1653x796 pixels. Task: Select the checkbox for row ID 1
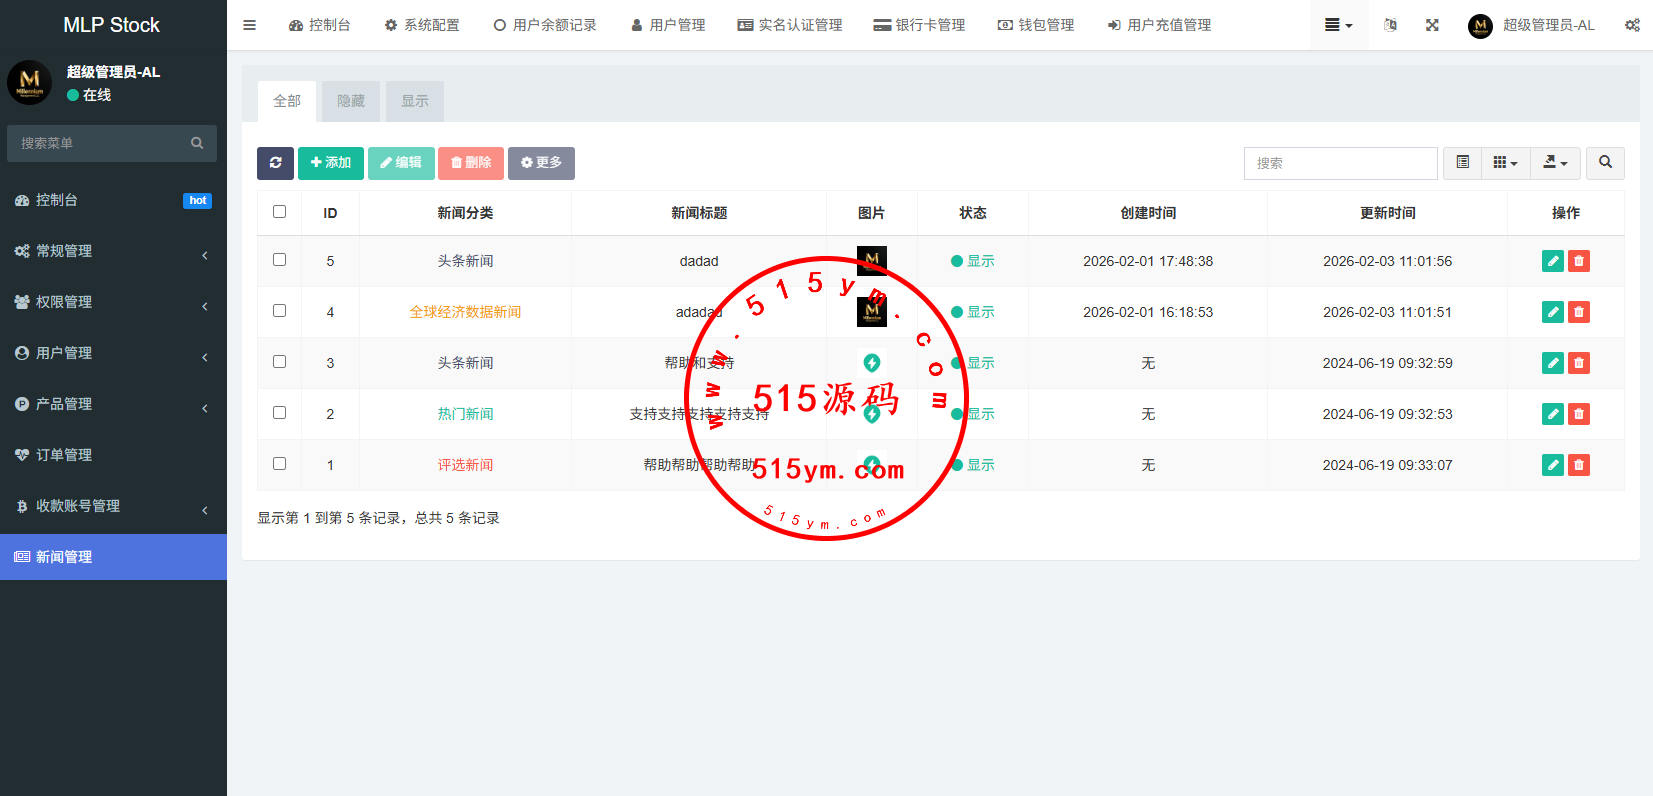[280, 464]
